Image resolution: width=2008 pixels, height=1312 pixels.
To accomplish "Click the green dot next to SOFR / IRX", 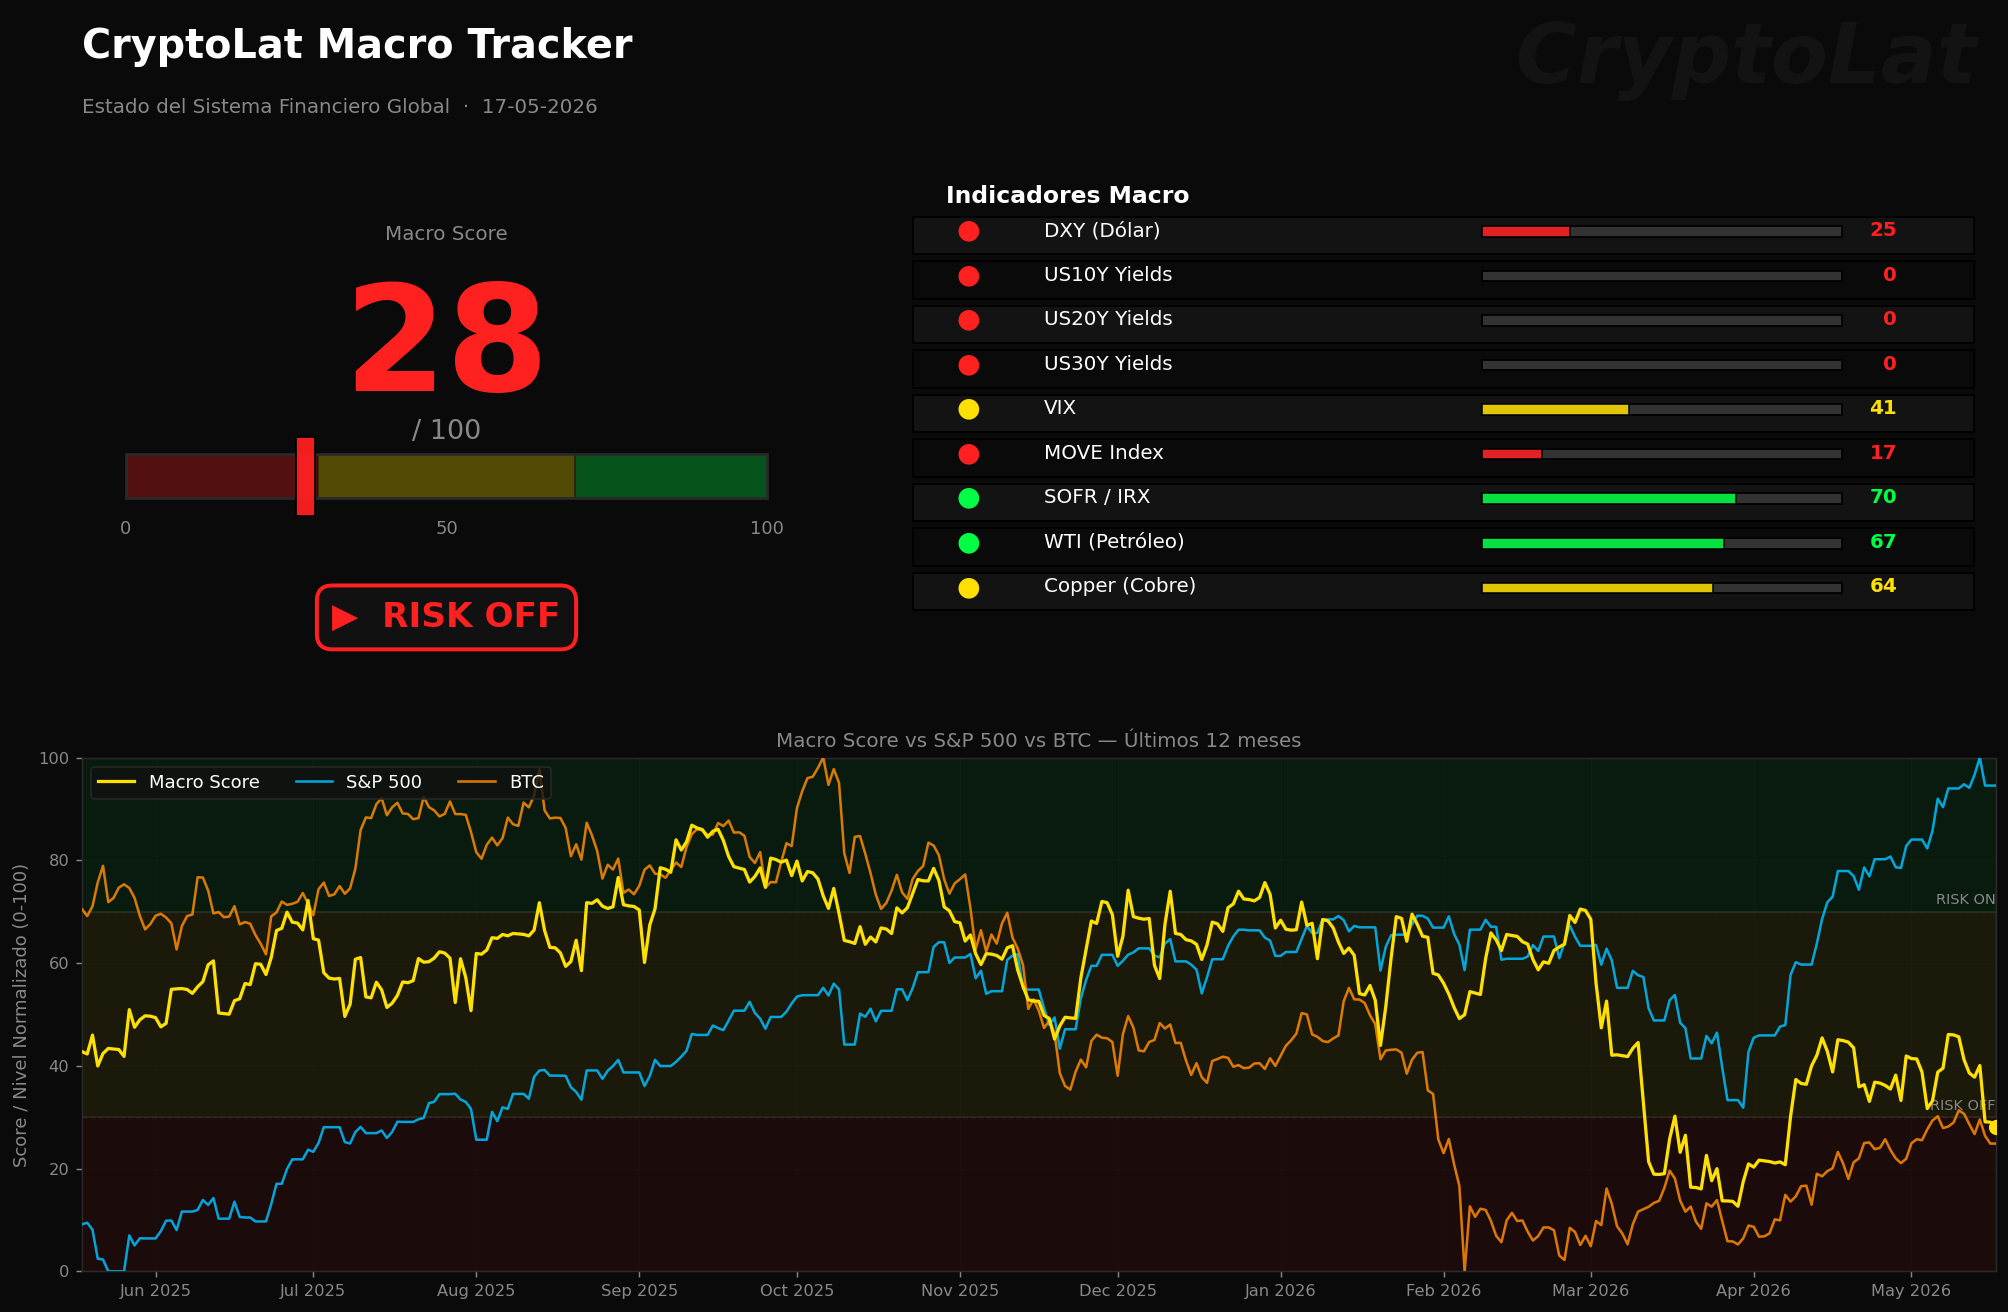I will coord(968,498).
